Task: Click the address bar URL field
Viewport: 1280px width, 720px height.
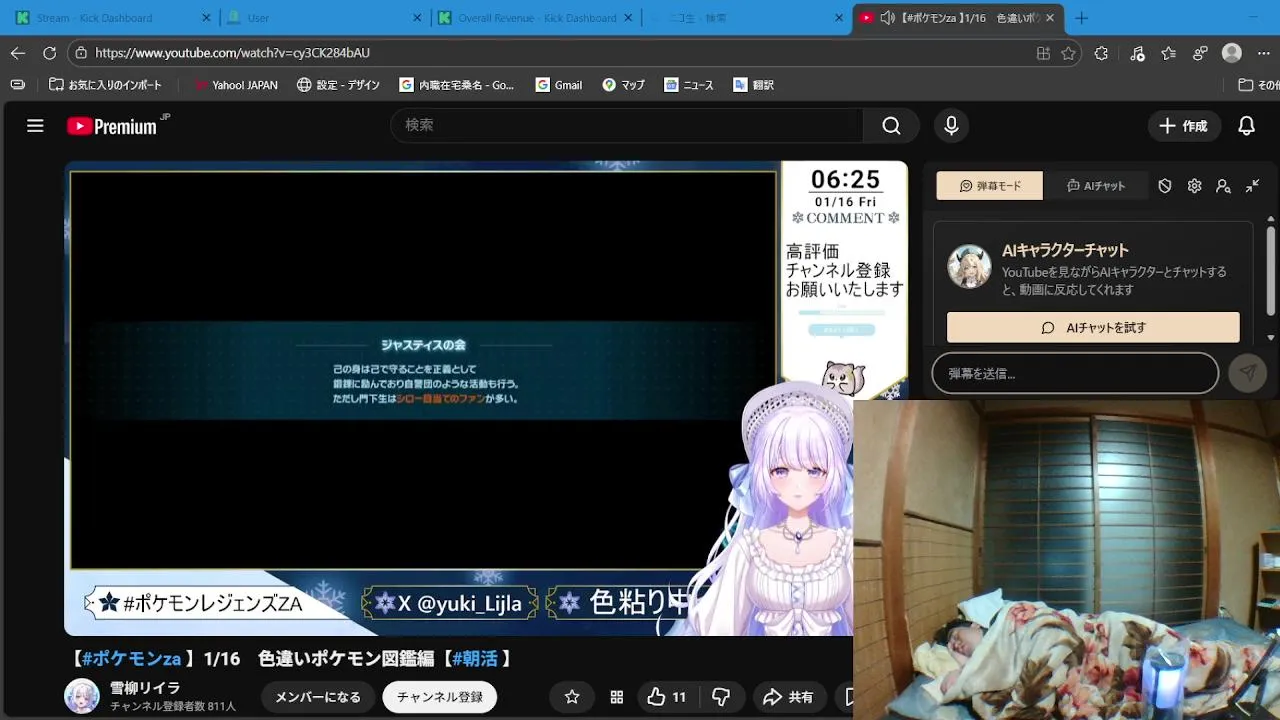Action: click(x=550, y=53)
